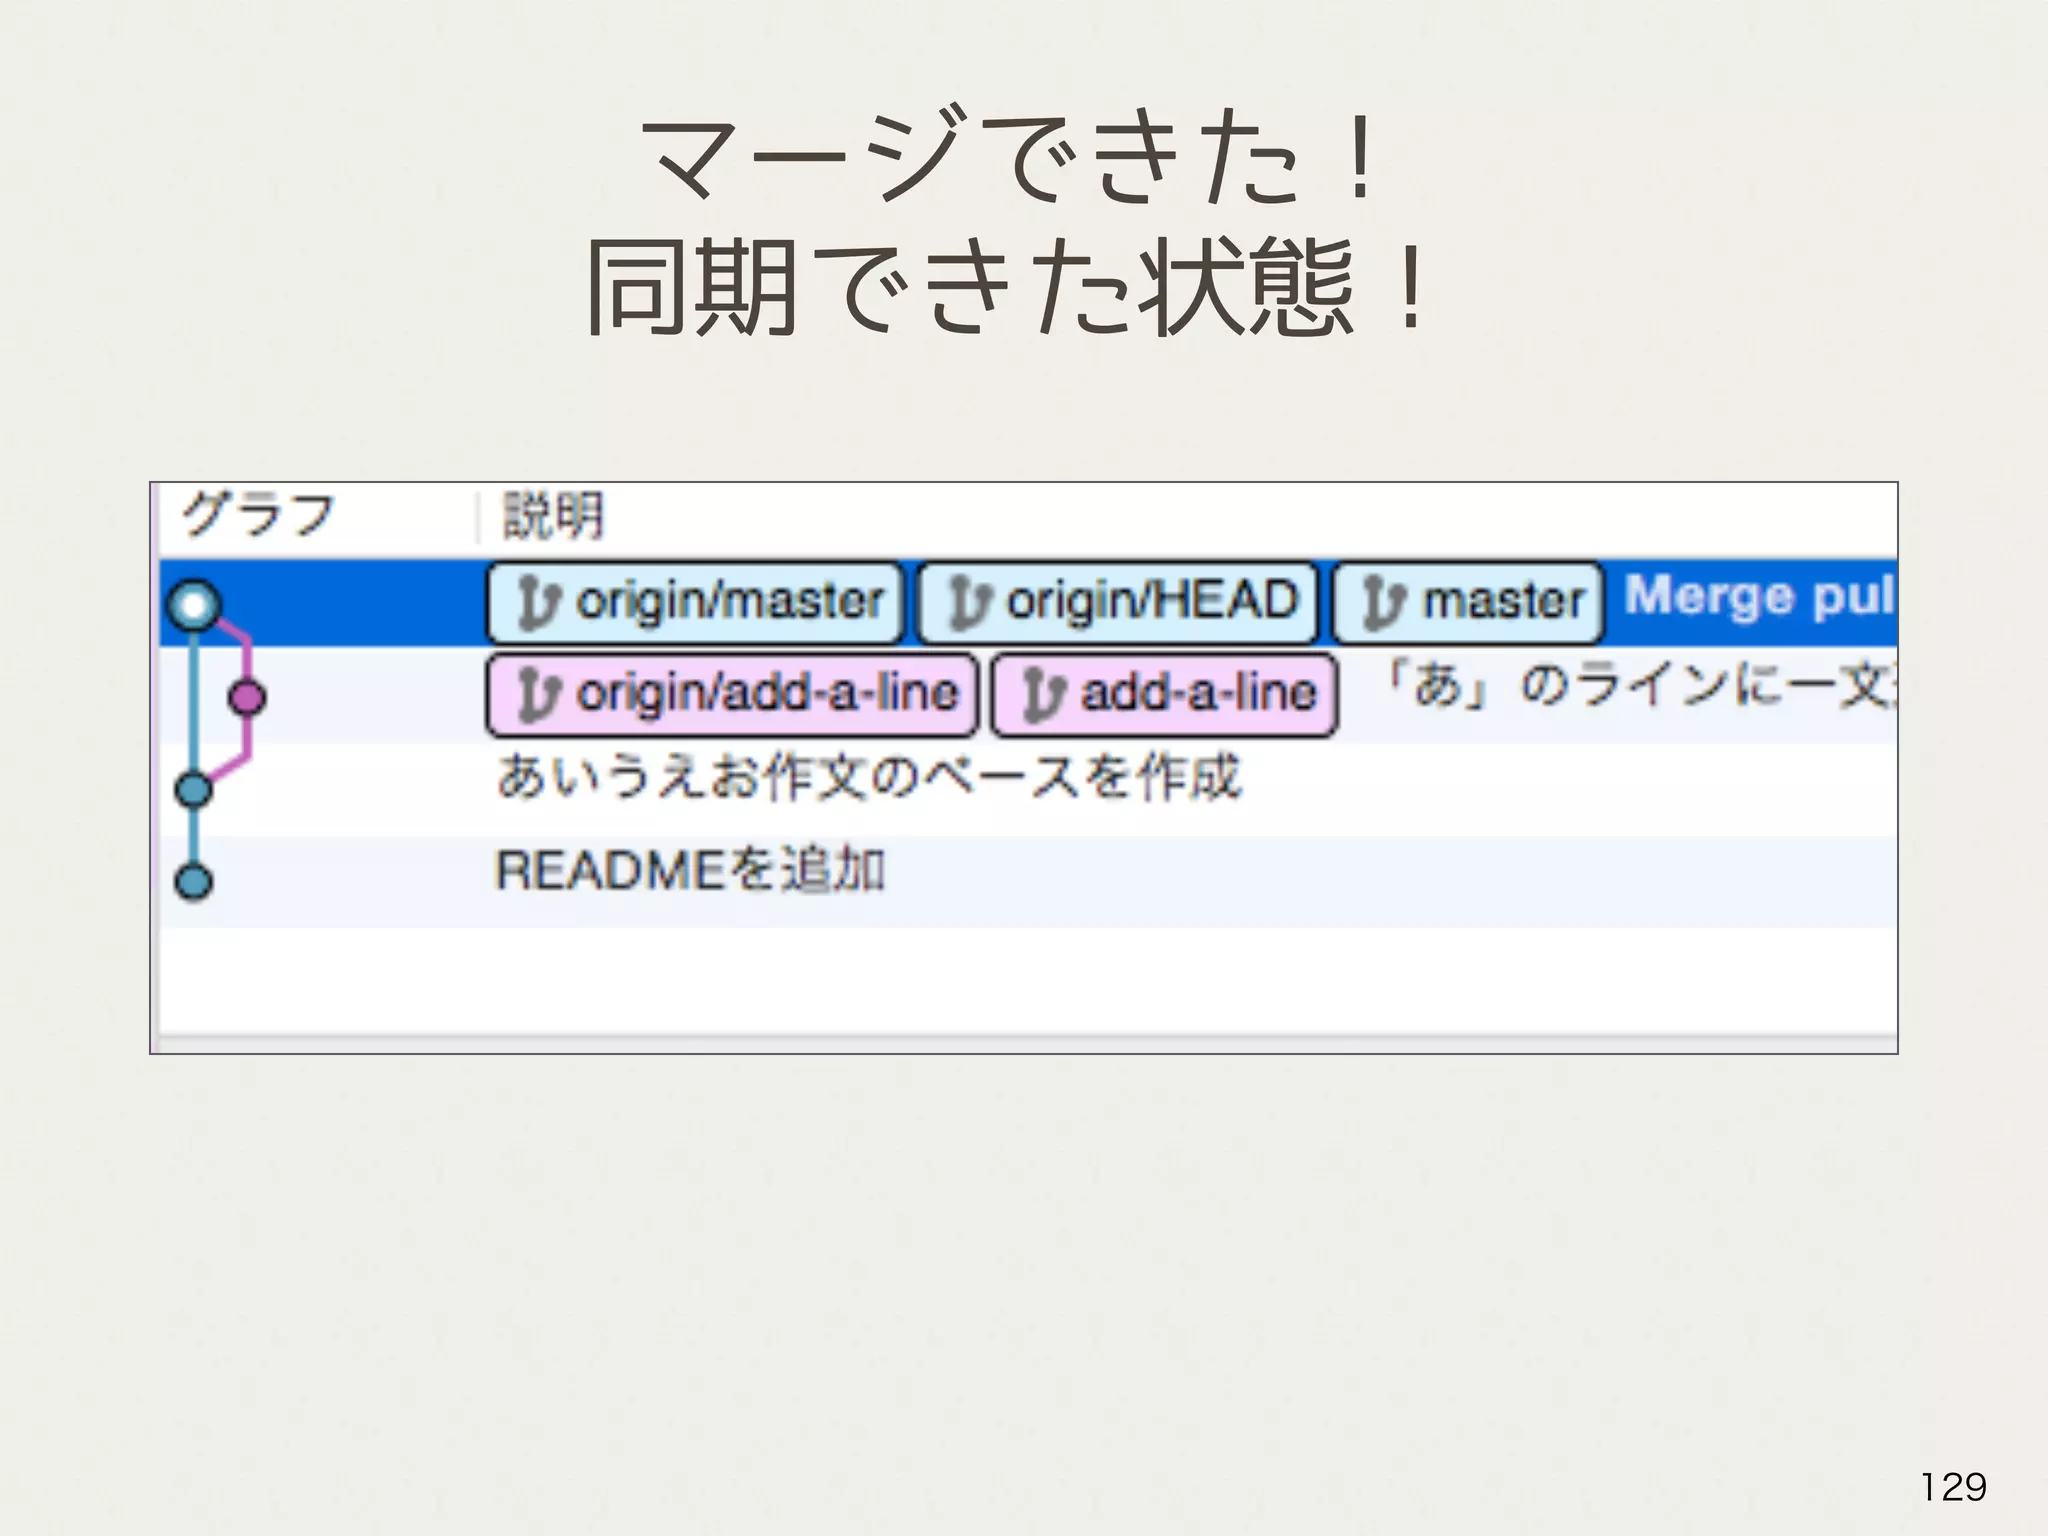Image resolution: width=2048 pixels, height=1536 pixels.
Task: Select the origin/add-a-line branch label
Action: tap(766, 694)
